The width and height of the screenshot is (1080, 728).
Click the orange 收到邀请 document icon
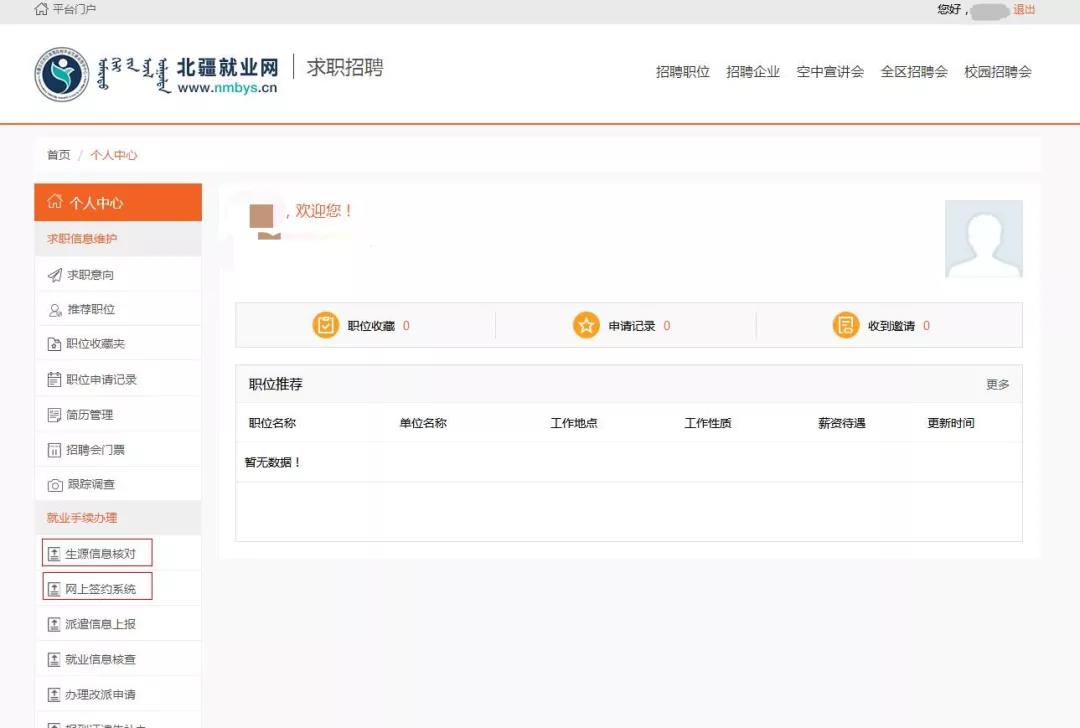point(846,325)
